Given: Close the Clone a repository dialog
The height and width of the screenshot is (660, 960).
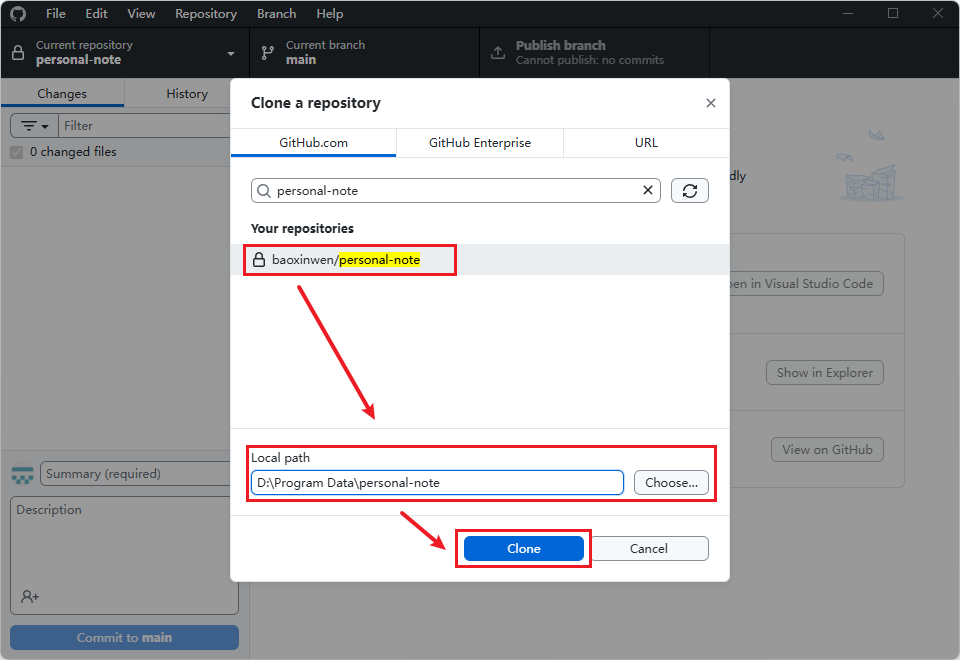Looking at the screenshot, I should (711, 103).
